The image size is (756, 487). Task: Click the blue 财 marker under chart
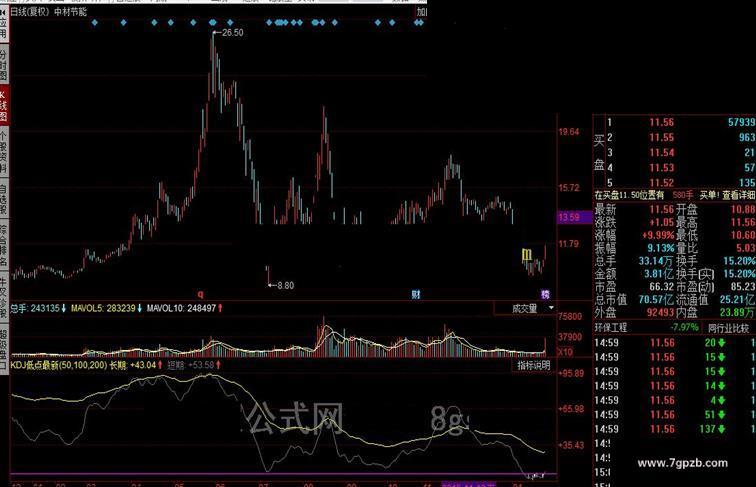pyautogui.click(x=416, y=294)
